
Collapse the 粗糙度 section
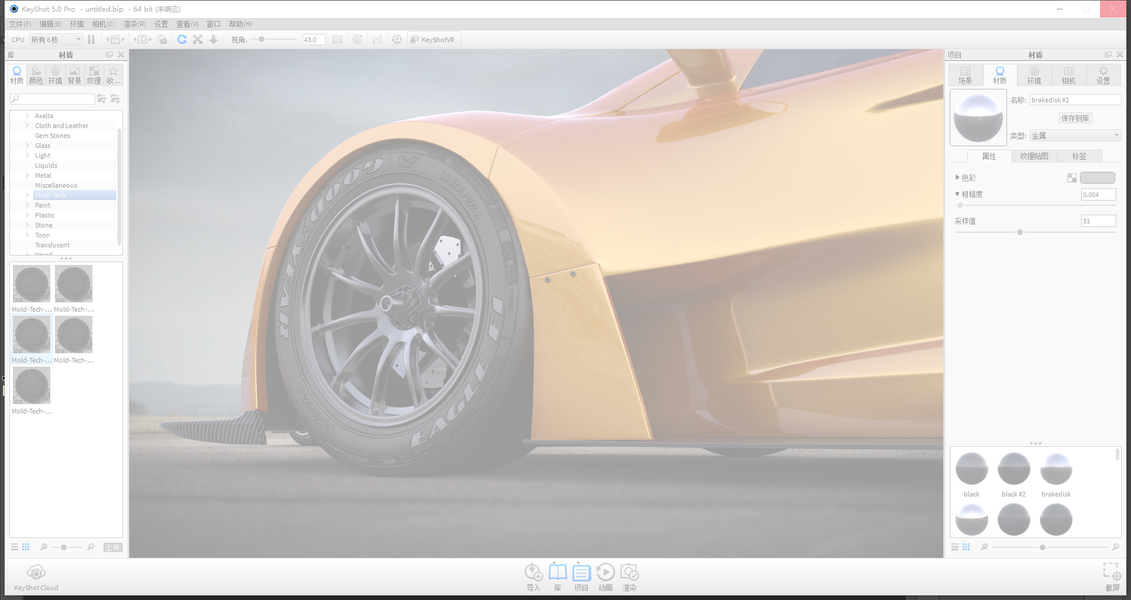coord(957,194)
